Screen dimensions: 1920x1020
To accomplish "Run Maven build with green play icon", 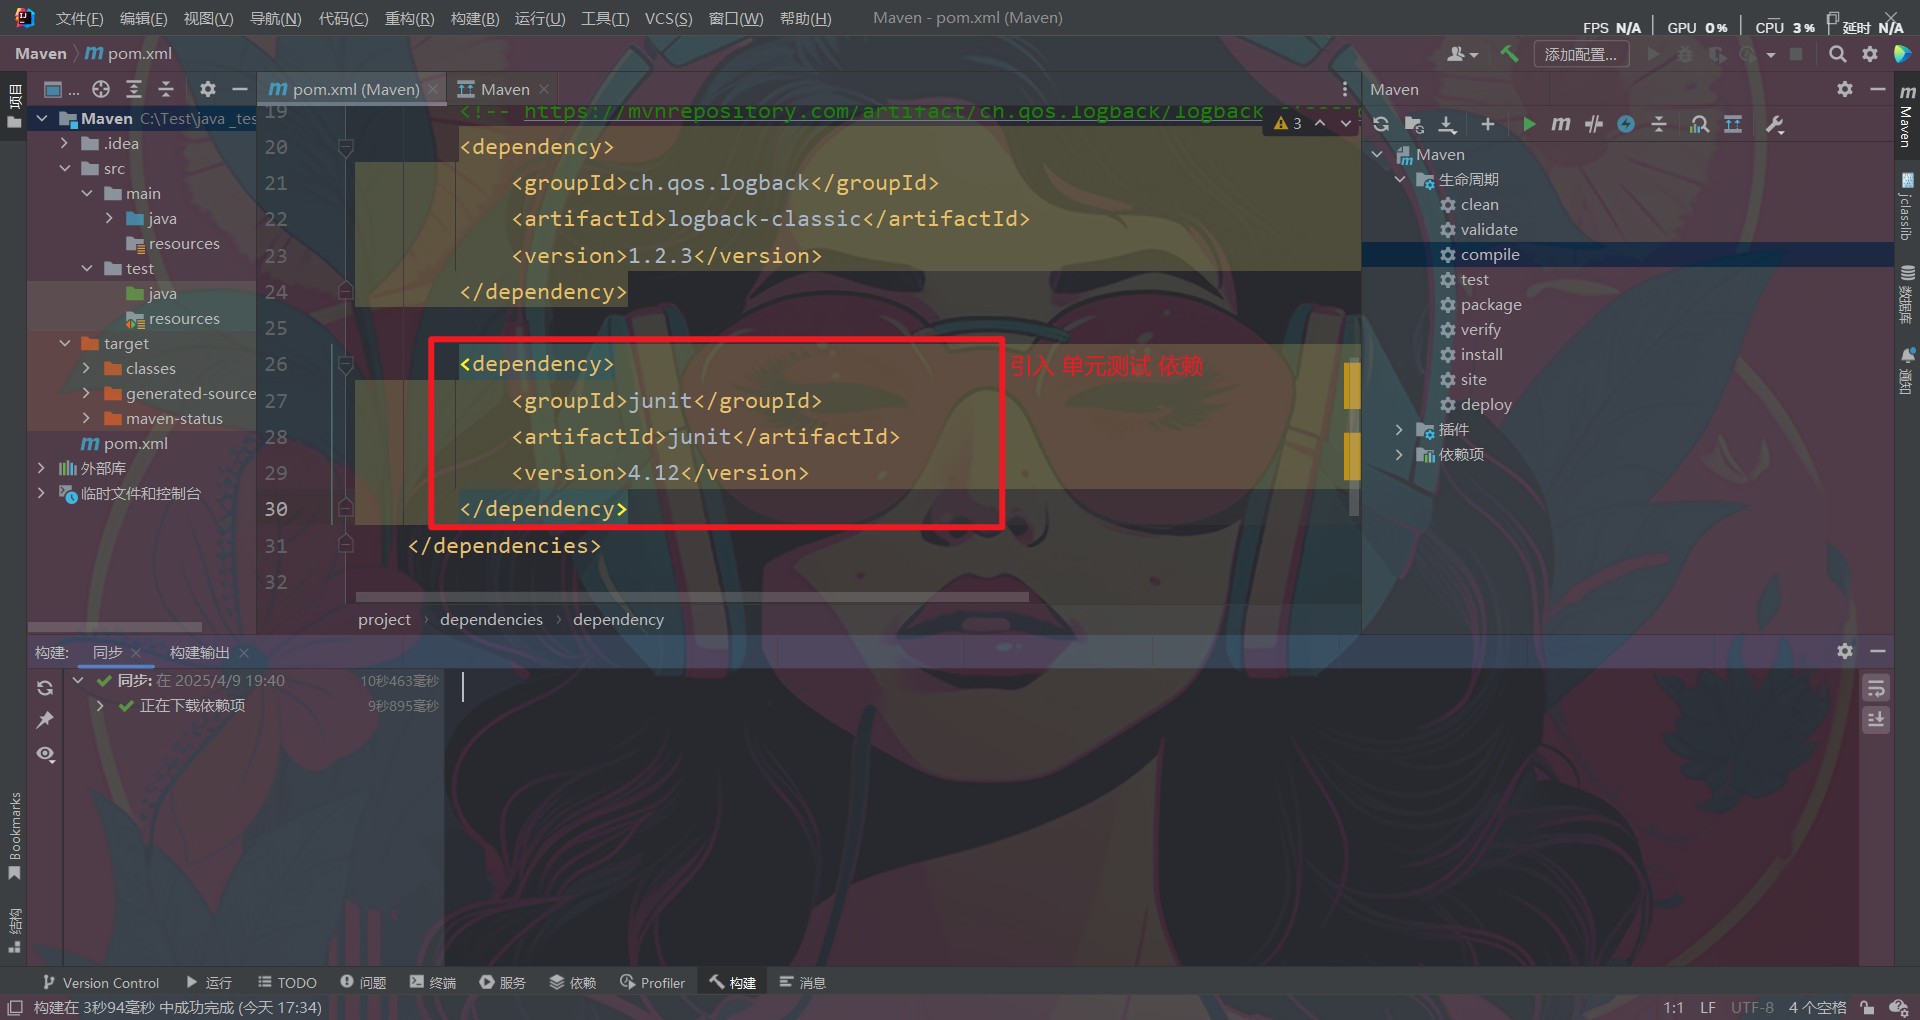I will click(x=1529, y=124).
